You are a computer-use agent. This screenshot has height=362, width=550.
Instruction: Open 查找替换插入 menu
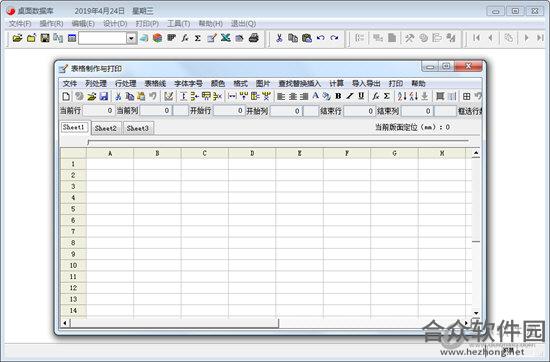tap(300, 83)
